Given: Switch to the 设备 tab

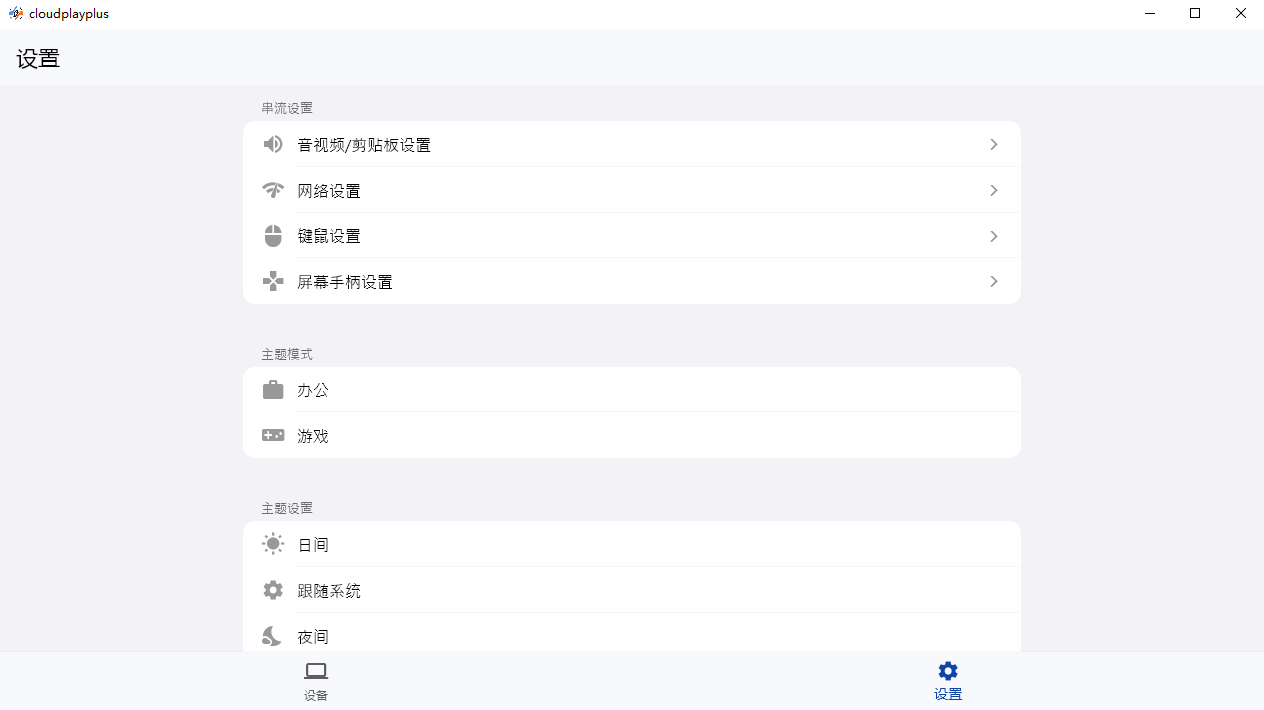Looking at the screenshot, I should [316, 681].
